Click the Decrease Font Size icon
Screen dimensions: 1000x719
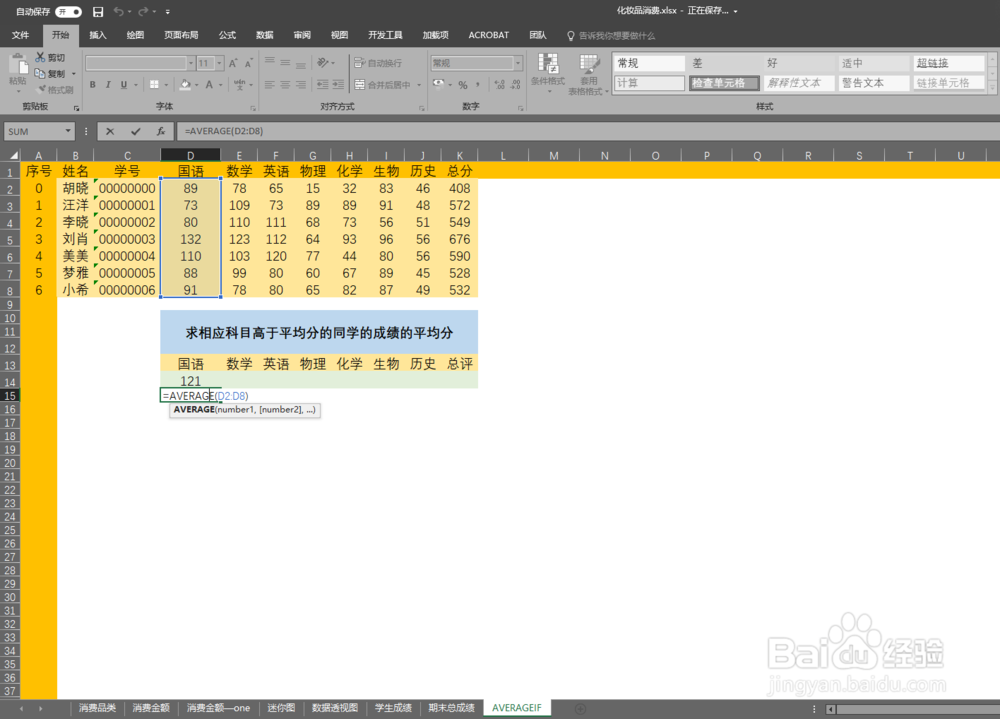point(248,63)
